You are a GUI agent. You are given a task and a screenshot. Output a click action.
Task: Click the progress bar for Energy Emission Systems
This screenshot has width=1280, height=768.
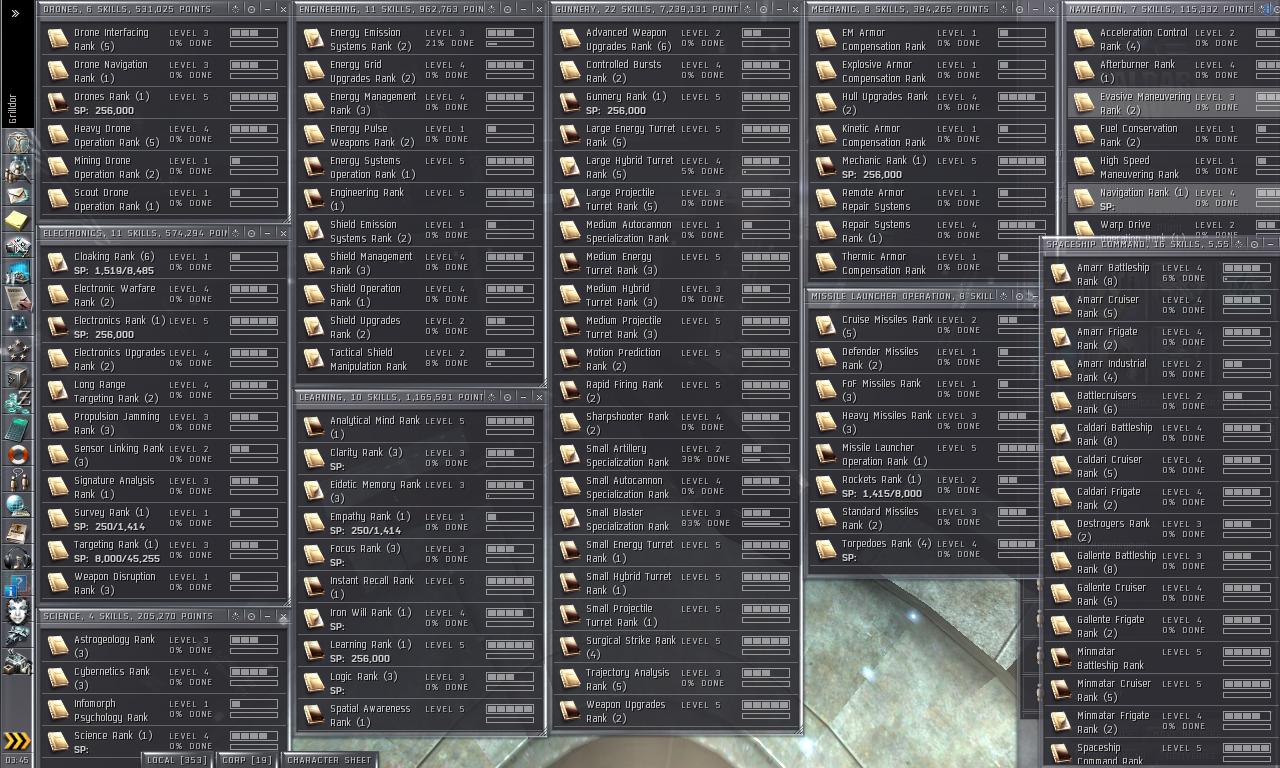(510, 44)
